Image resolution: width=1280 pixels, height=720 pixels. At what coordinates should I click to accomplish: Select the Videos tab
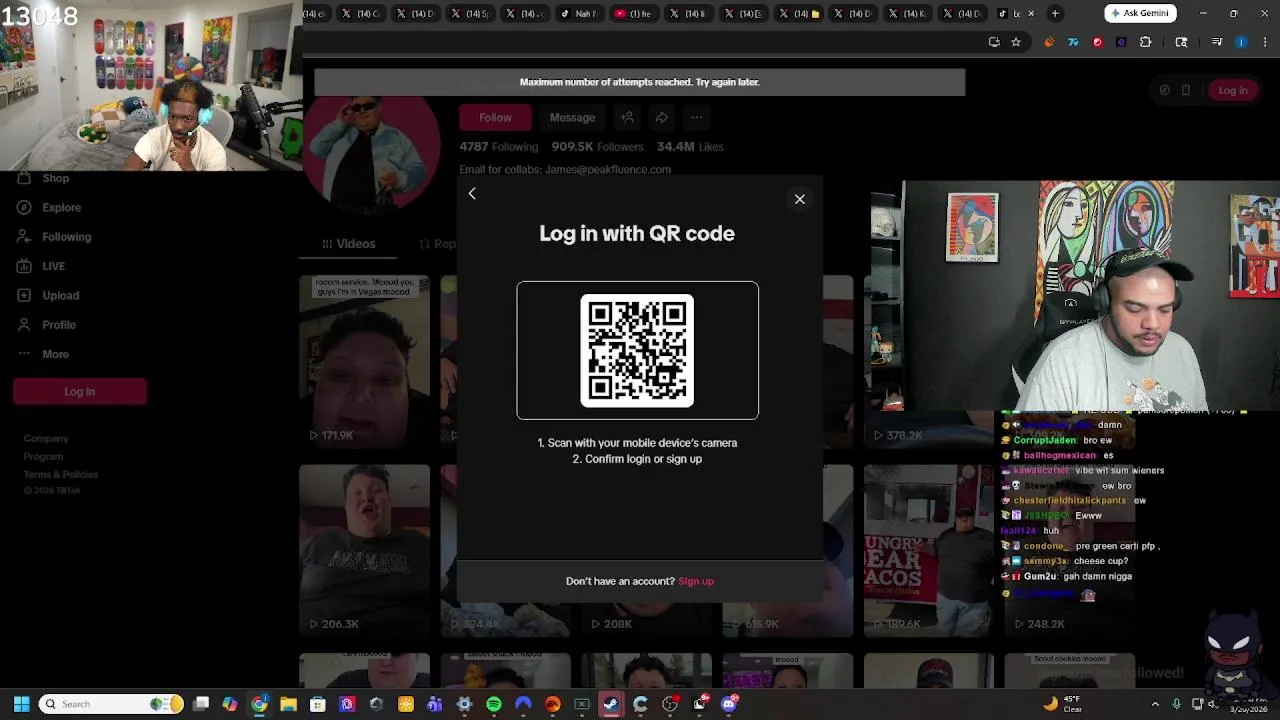point(349,243)
